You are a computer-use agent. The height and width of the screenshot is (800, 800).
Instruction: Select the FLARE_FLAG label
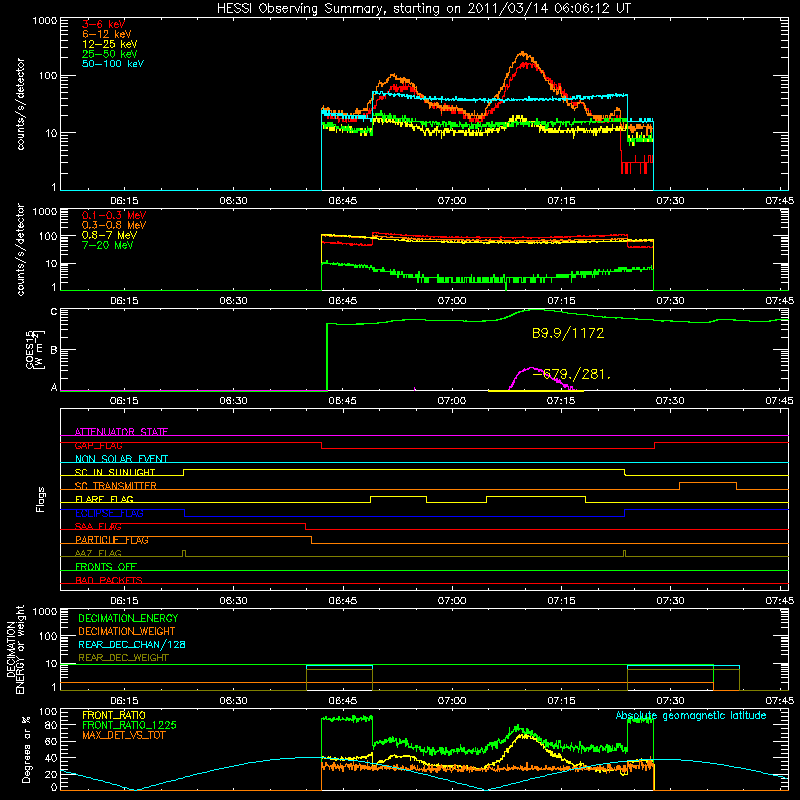(x=104, y=499)
